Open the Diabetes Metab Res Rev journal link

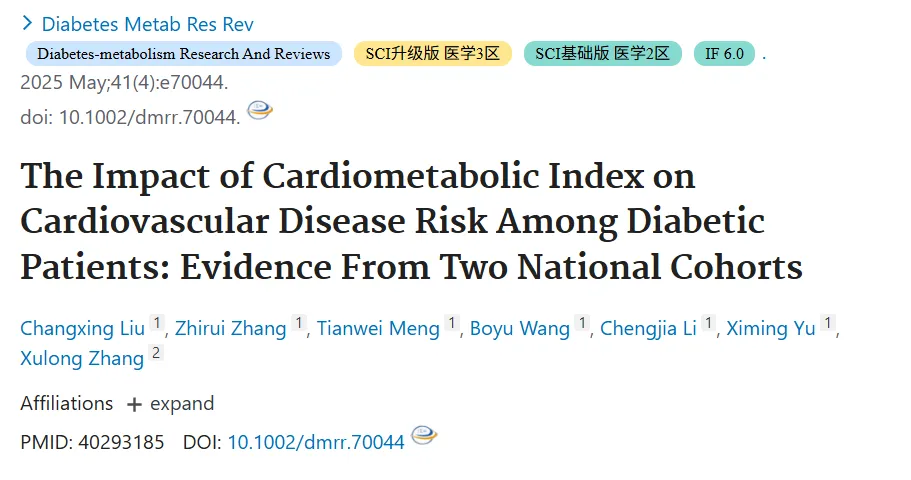tap(148, 24)
